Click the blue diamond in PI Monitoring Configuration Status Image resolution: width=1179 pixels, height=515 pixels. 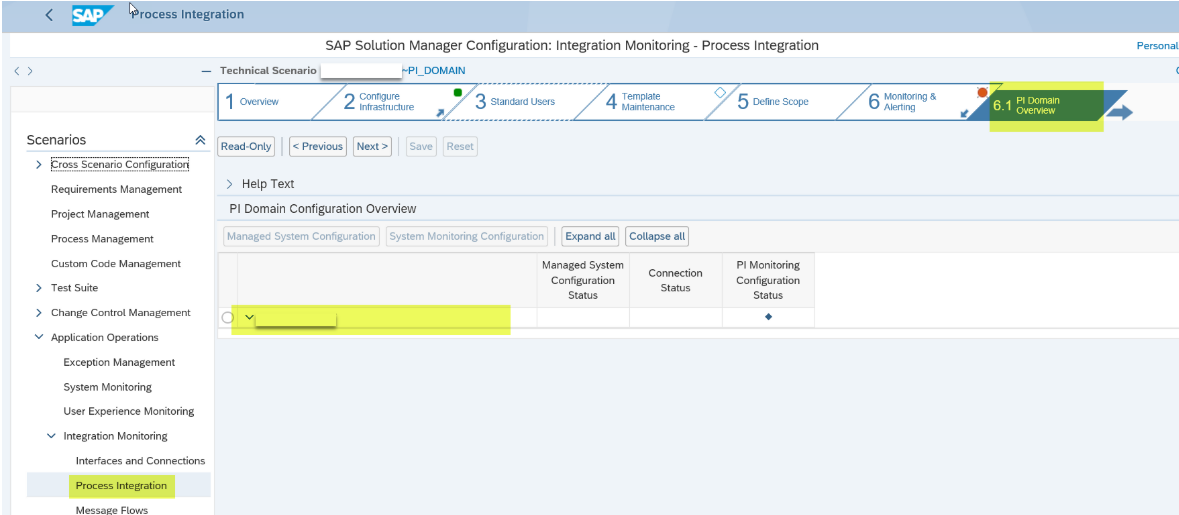click(768, 317)
